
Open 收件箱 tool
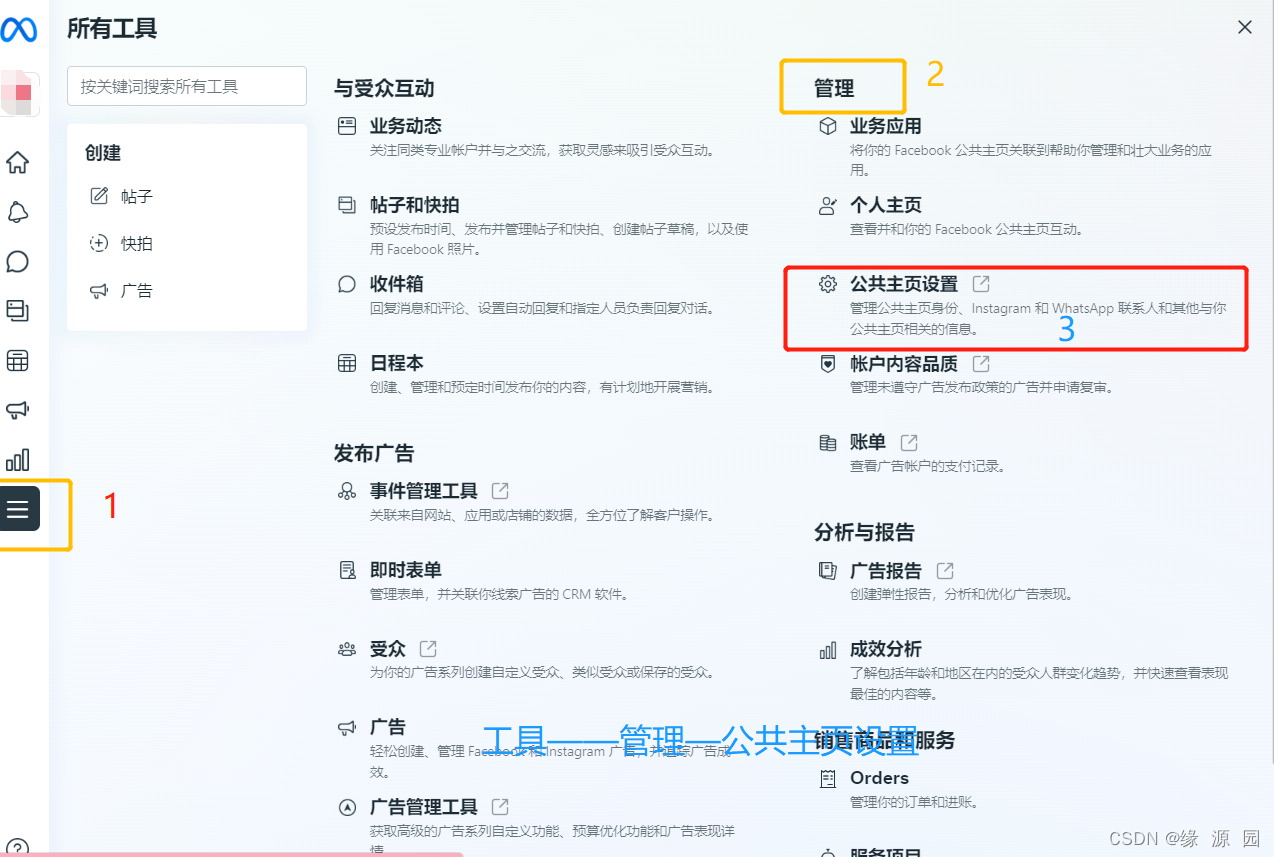click(x=397, y=284)
